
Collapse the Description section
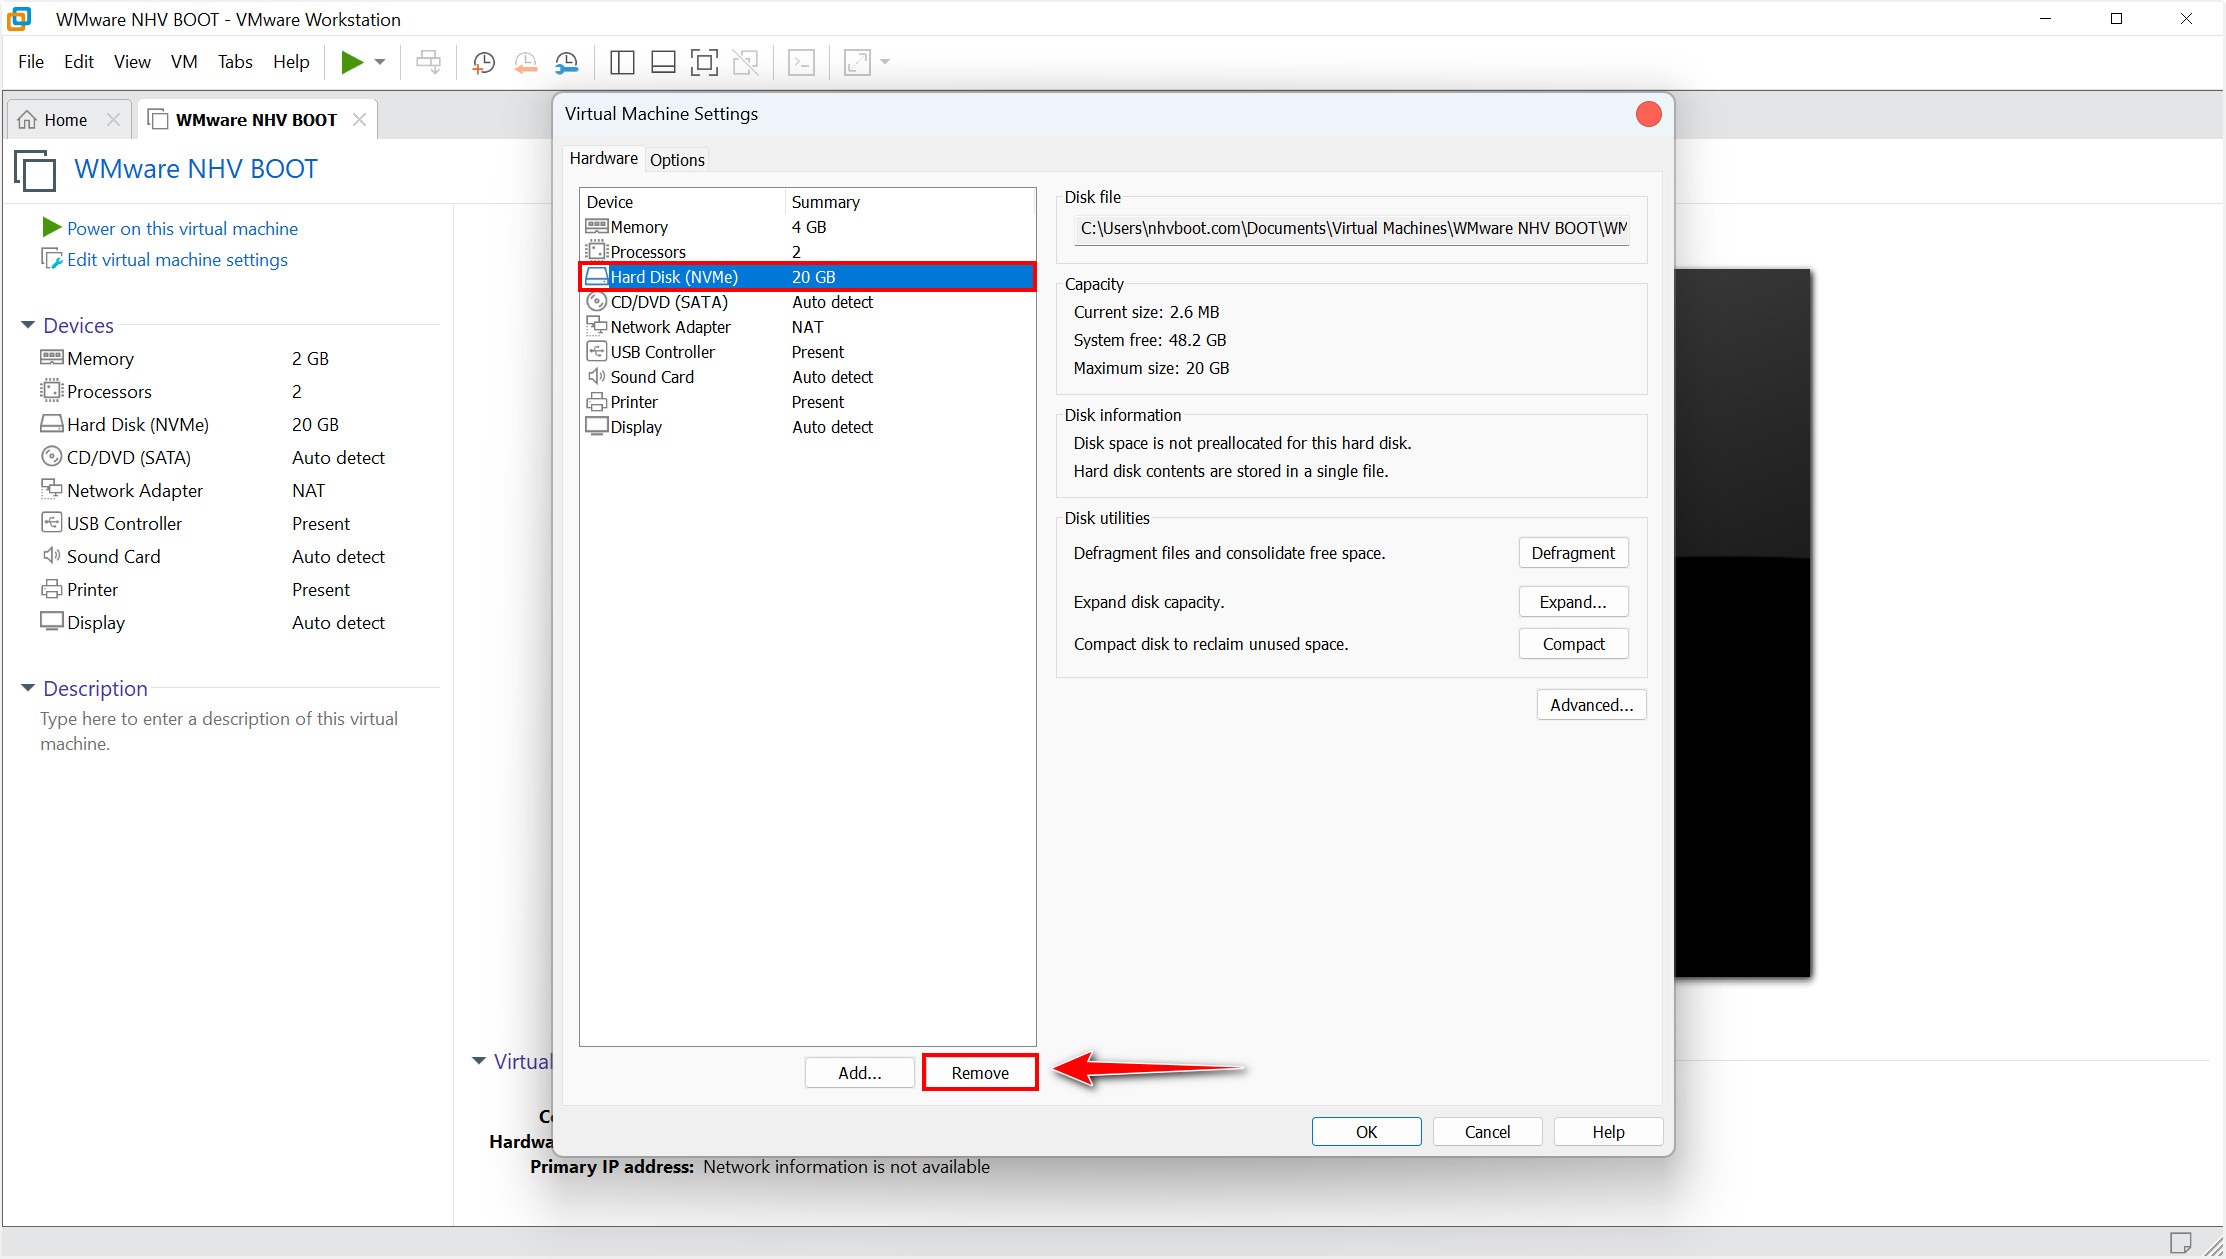coord(28,688)
